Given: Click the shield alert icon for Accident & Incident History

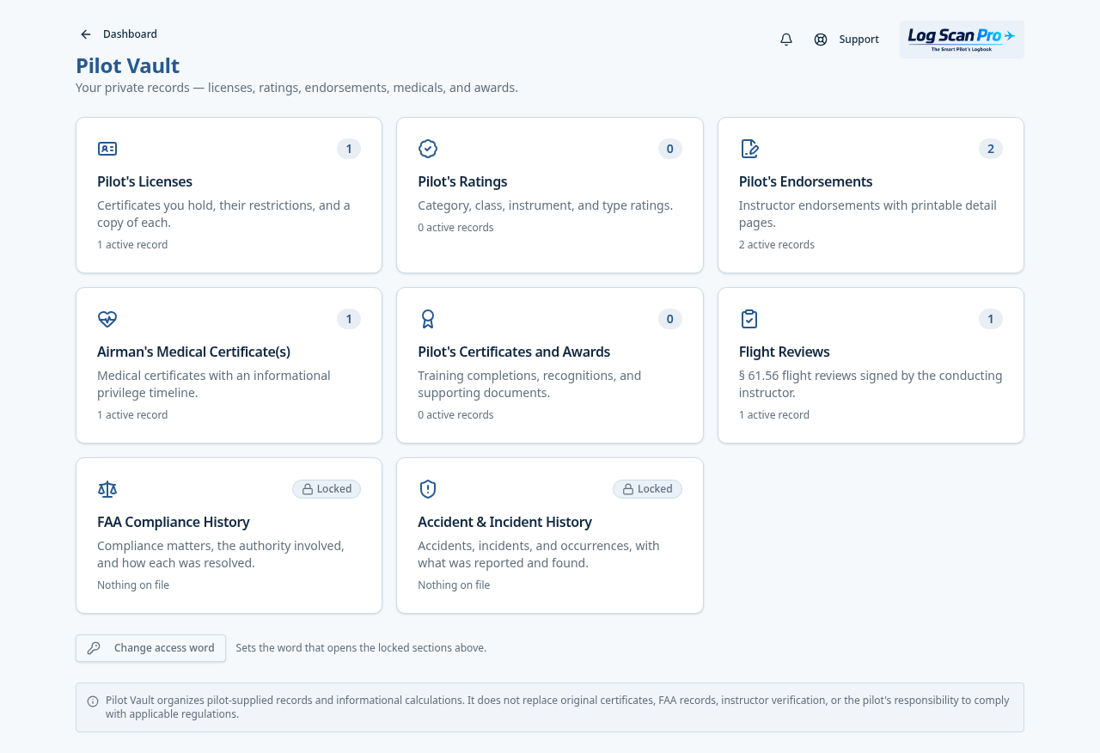Looking at the screenshot, I should pos(428,489).
